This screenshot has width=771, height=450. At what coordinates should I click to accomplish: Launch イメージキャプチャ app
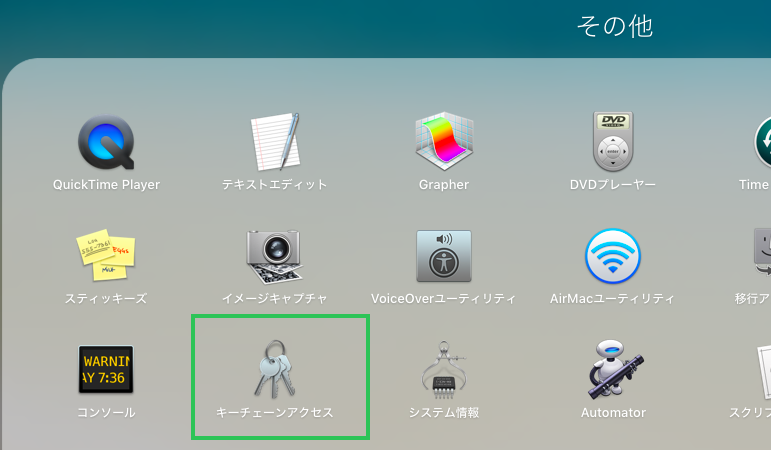[x=274, y=256]
